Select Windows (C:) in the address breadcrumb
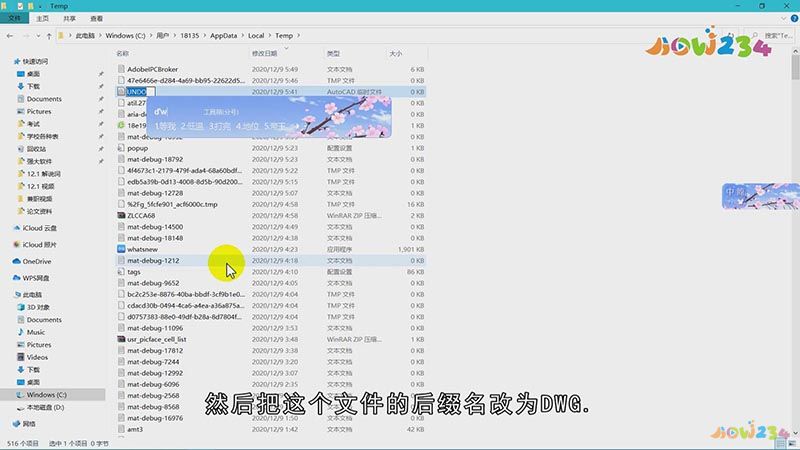This screenshot has width=800, height=450. click(x=126, y=36)
